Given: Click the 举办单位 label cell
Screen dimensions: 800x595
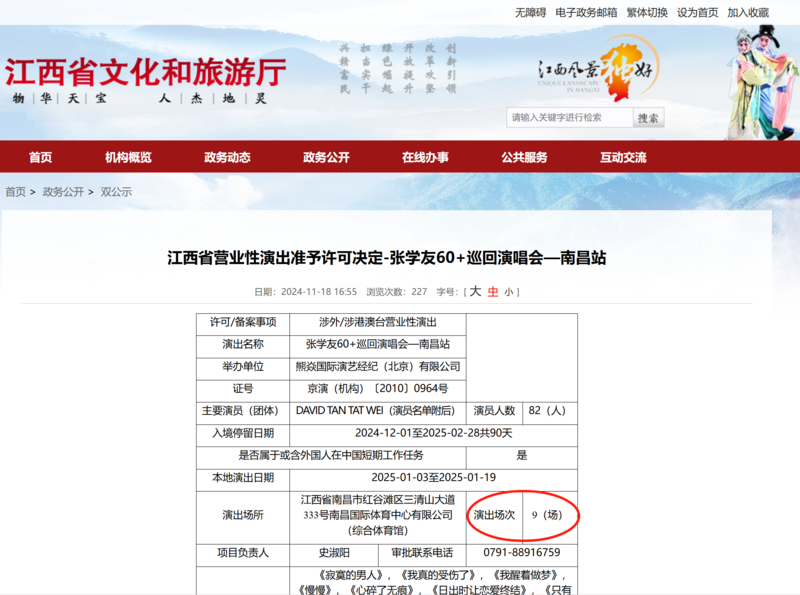Looking at the screenshot, I should (x=243, y=367).
